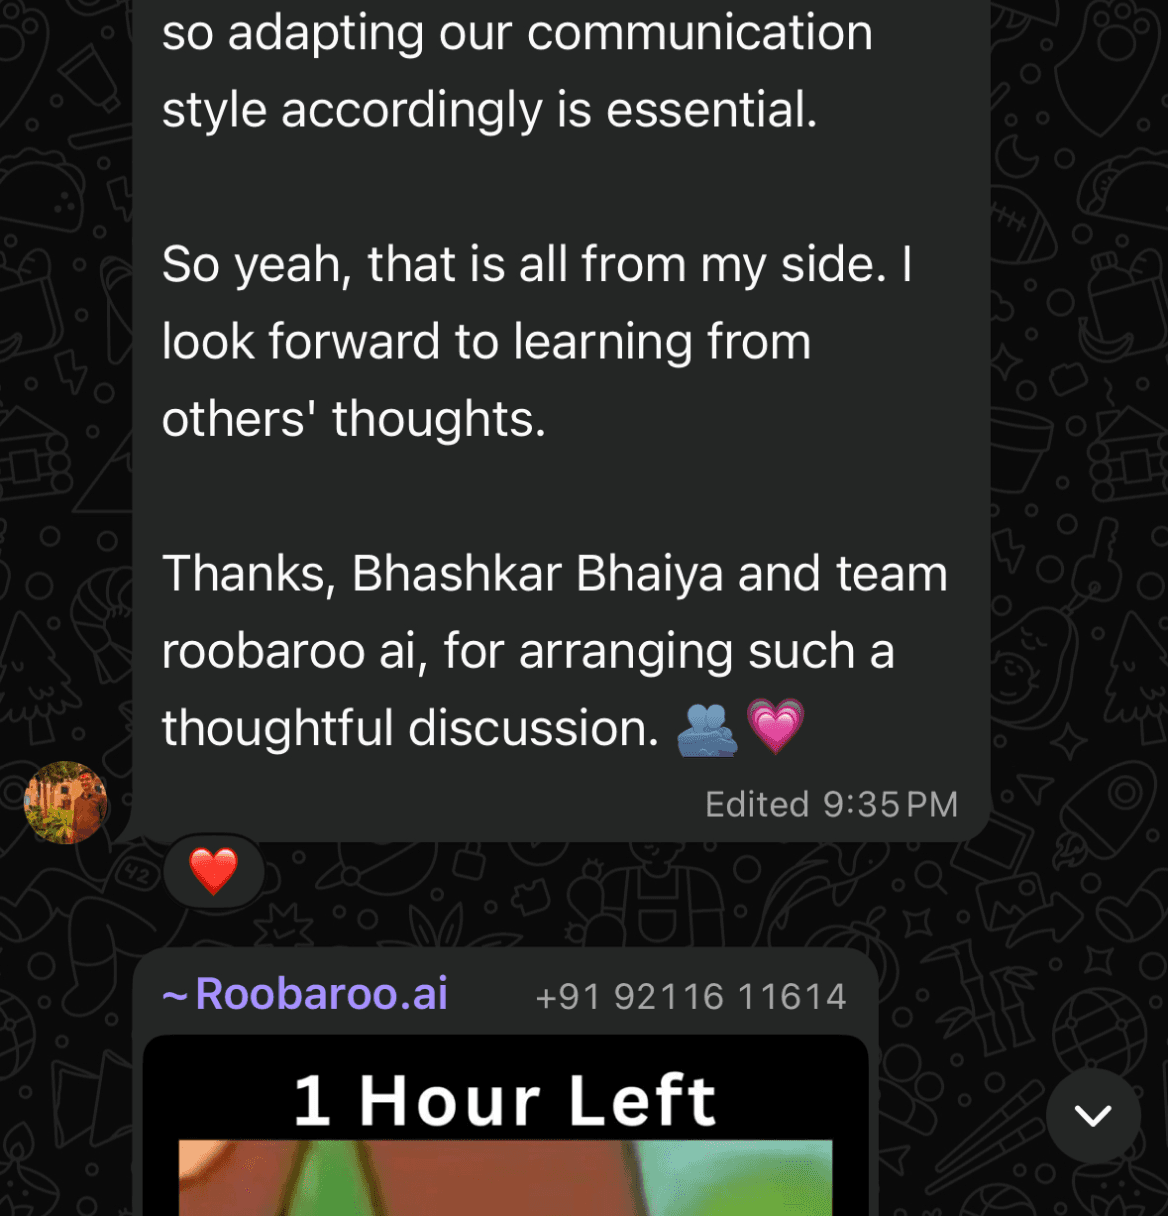The image size is (1168, 1216).
Task: Click the colorful picture below '1 Hour Left'
Action: tap(505, 1178)
